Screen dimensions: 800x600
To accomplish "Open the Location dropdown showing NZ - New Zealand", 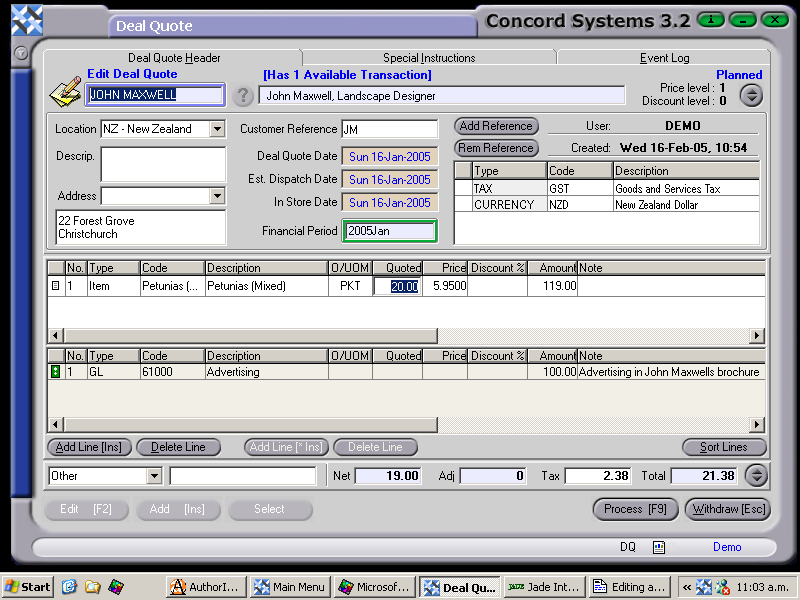I will [x=219, y=129].
